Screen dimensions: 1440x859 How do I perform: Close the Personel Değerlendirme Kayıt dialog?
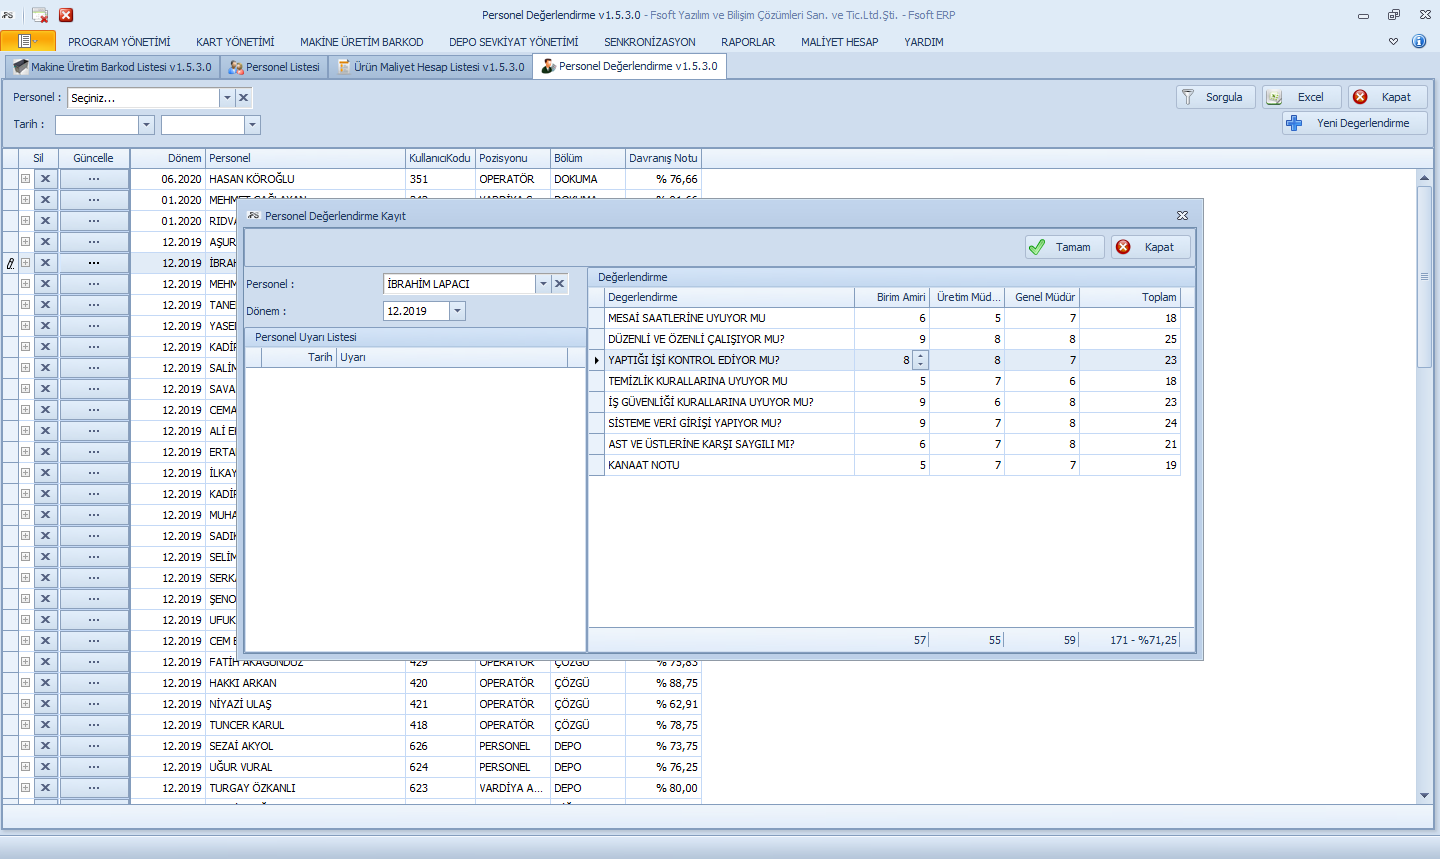point(1182,216)
